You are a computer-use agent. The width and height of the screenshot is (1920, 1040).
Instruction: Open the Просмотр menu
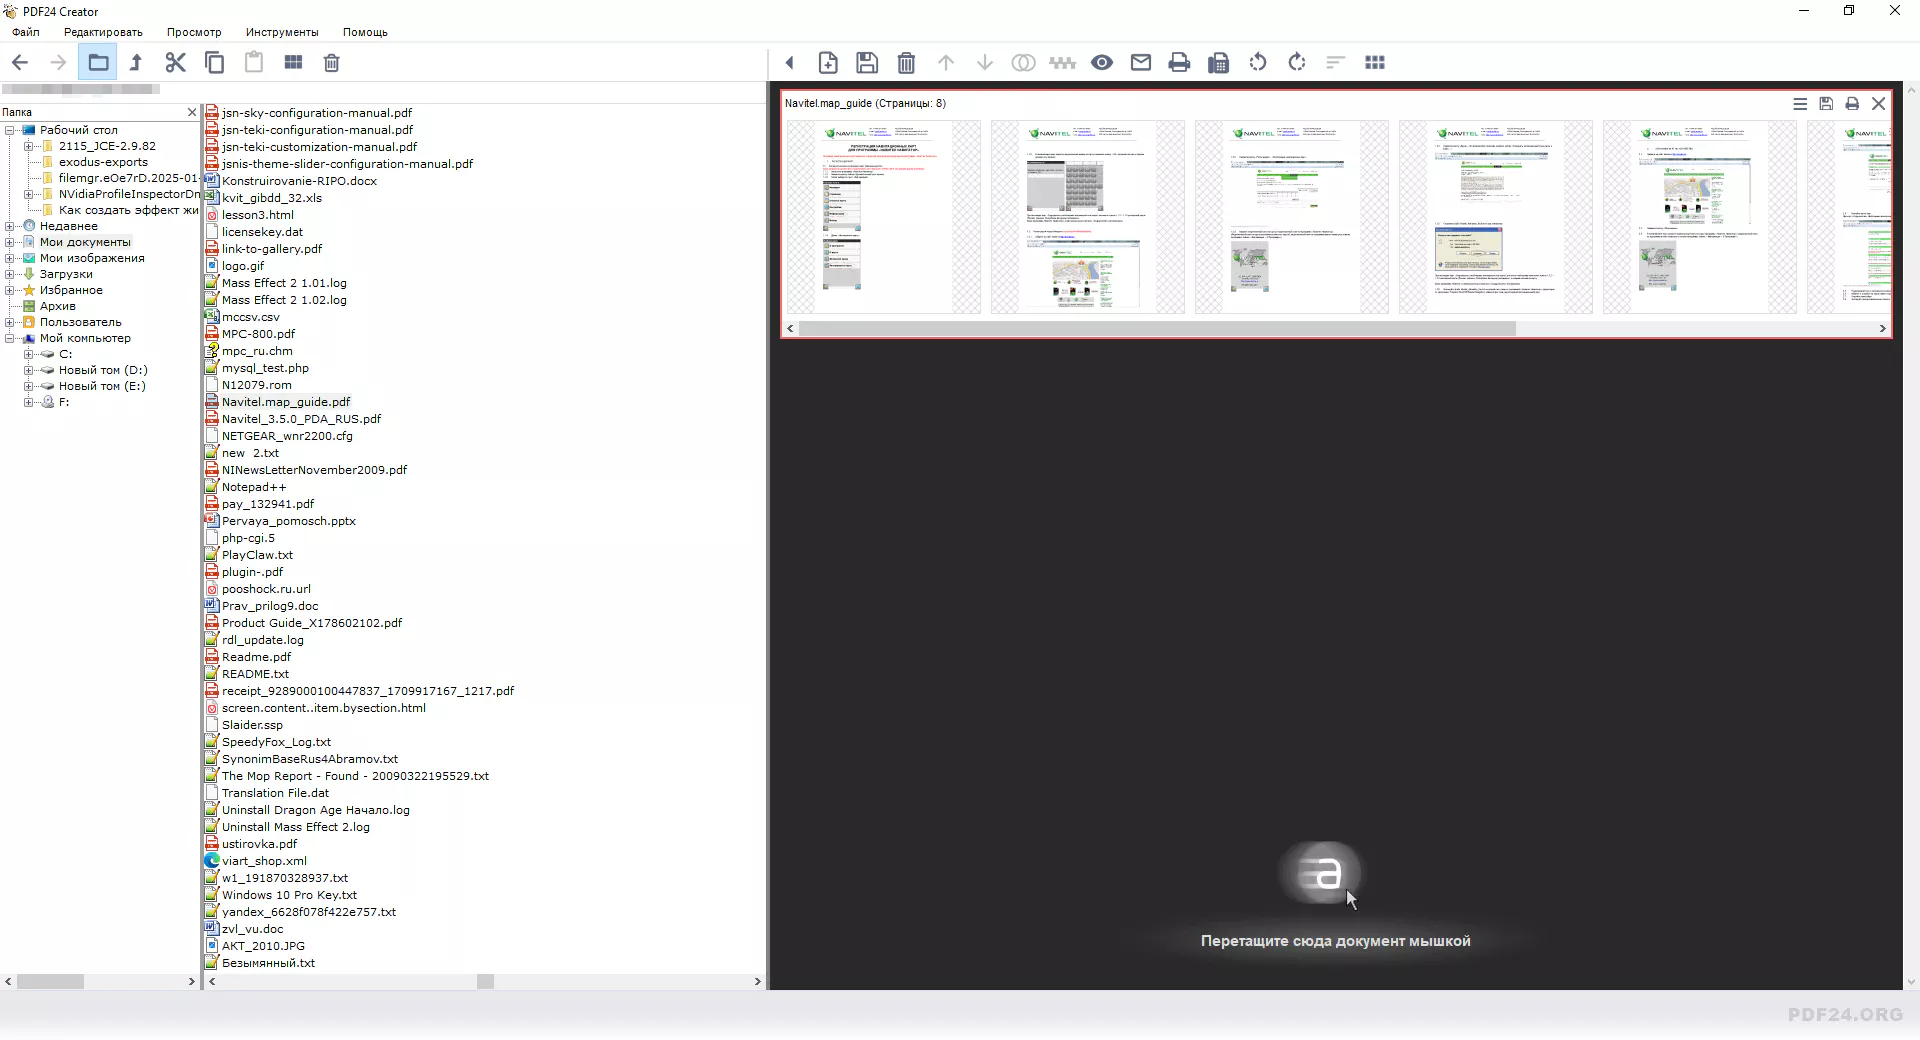pos(194,32)
